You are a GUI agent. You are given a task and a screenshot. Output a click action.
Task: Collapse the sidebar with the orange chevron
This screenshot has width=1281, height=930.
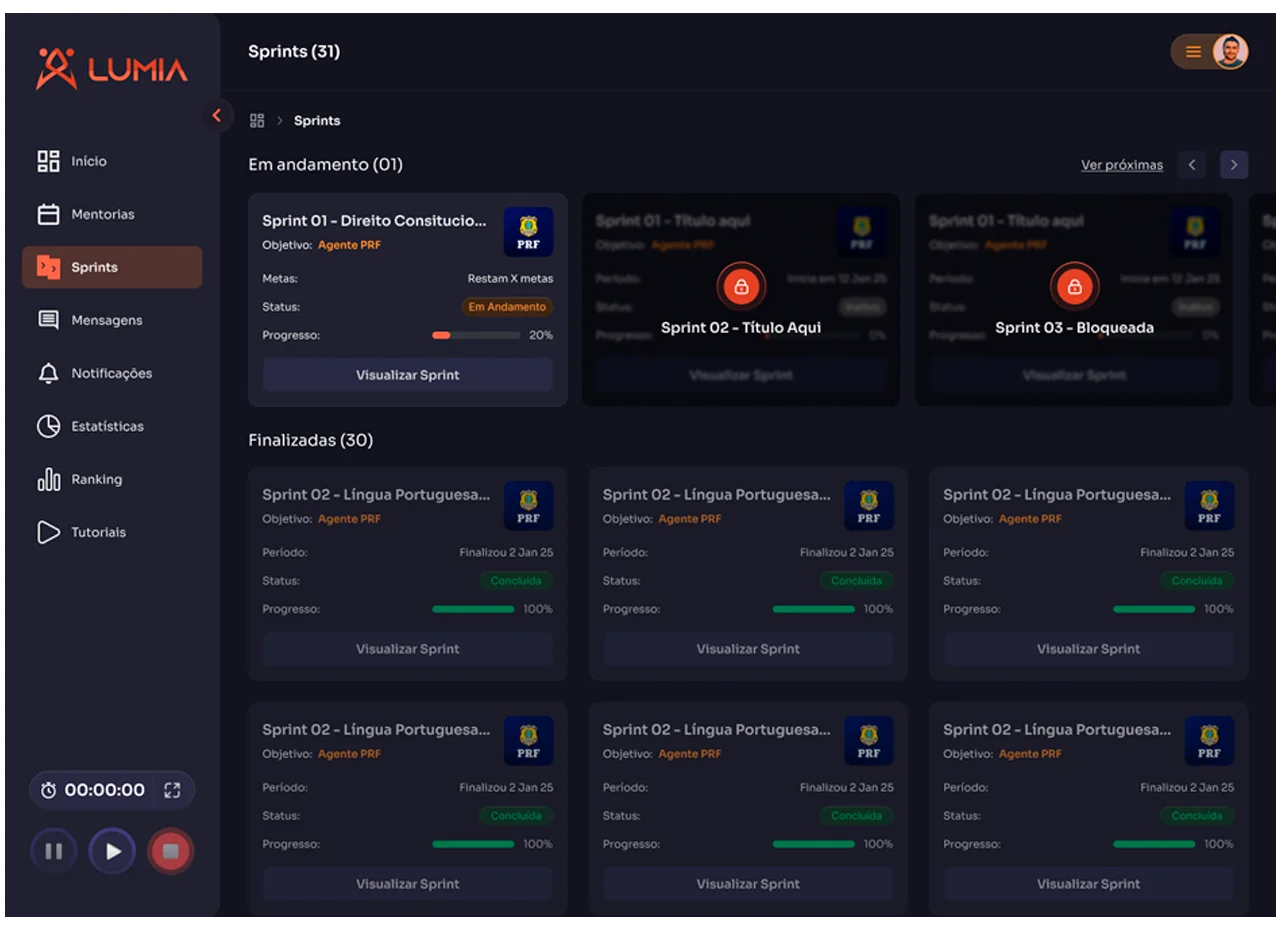pos(216,116)
